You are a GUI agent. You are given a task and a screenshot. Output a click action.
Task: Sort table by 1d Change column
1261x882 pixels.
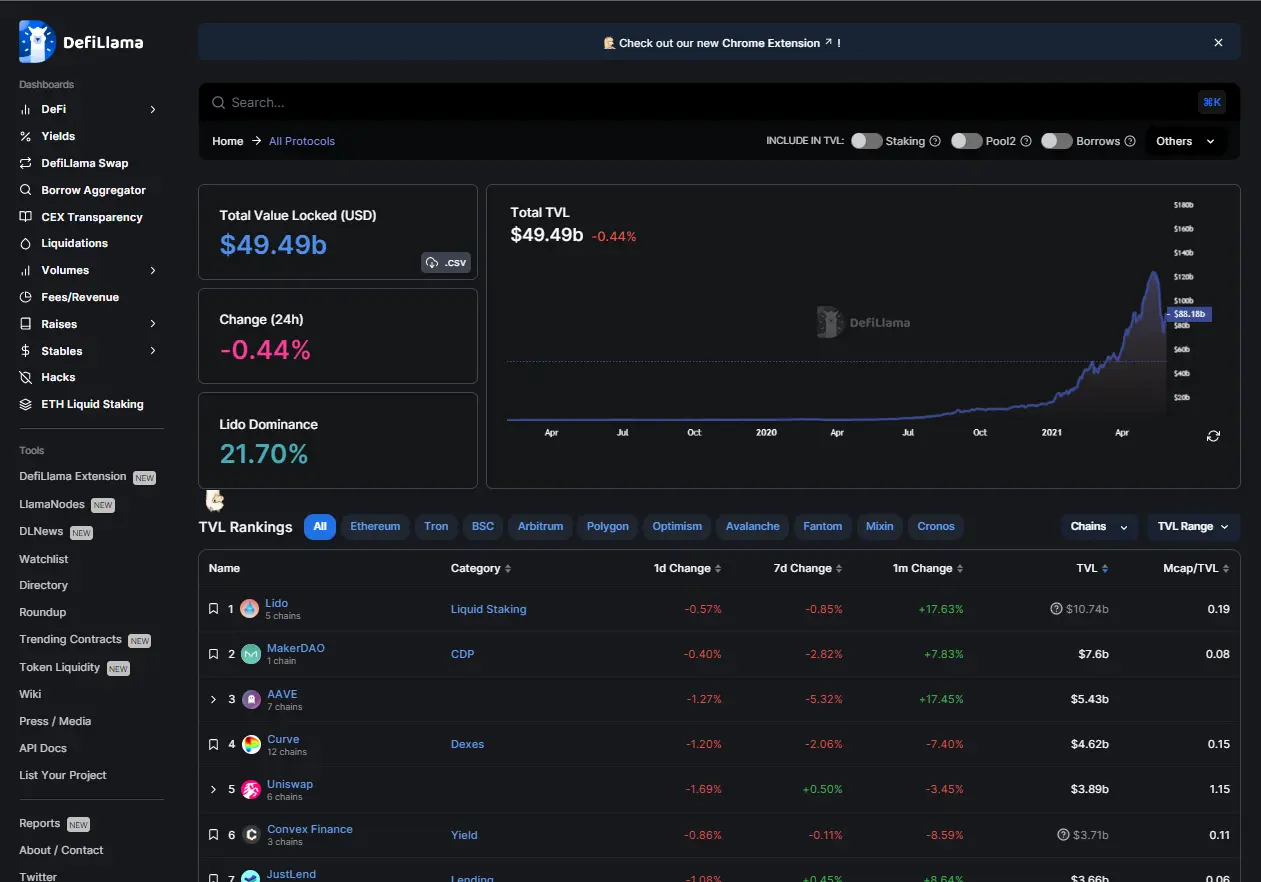click(687, 568)
